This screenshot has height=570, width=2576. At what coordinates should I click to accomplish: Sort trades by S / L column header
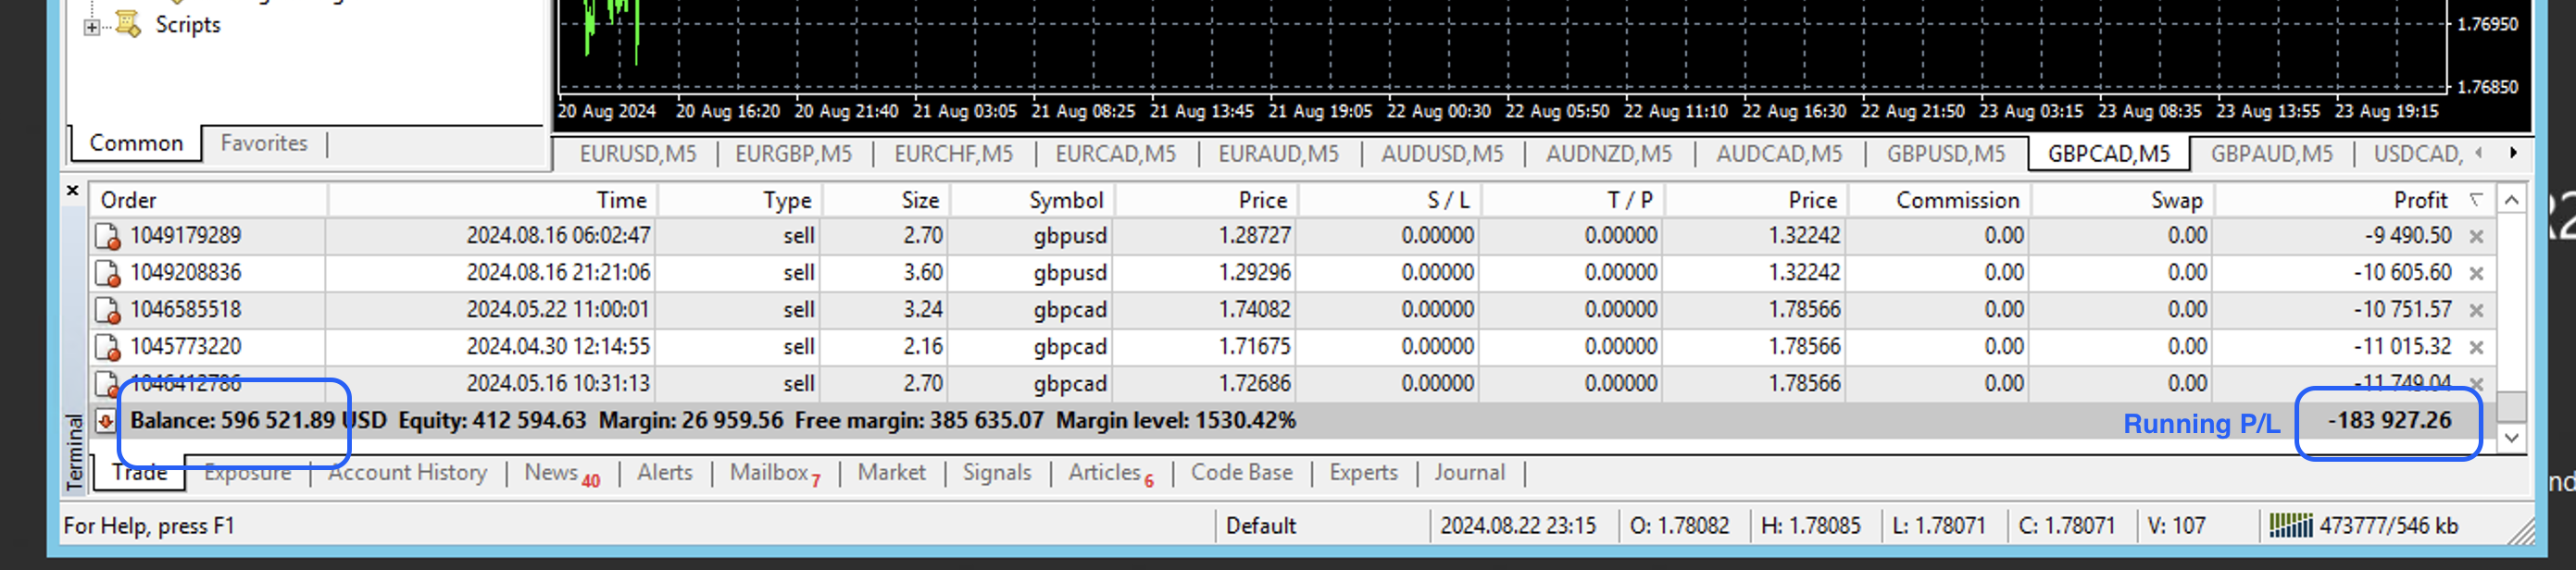tap(1388, 200)
